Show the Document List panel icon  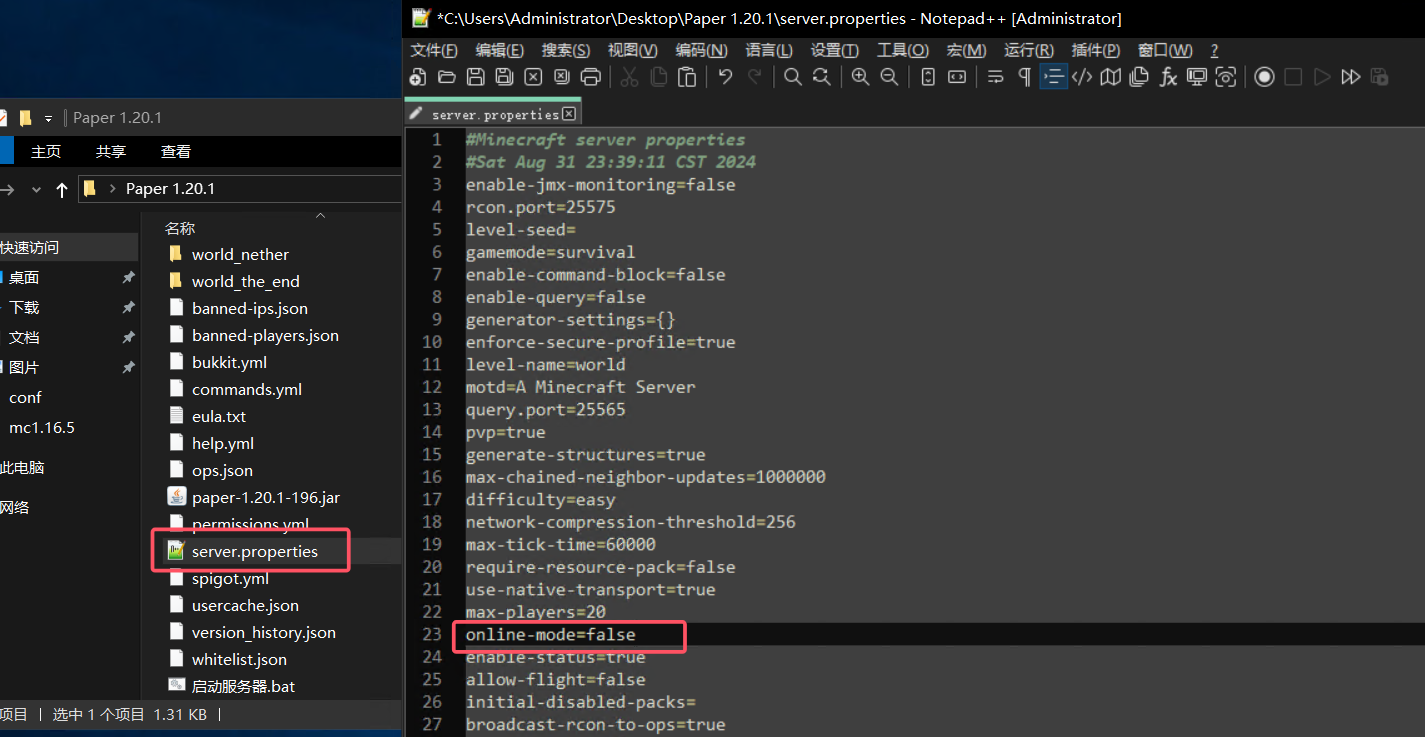click(1139, 77)
